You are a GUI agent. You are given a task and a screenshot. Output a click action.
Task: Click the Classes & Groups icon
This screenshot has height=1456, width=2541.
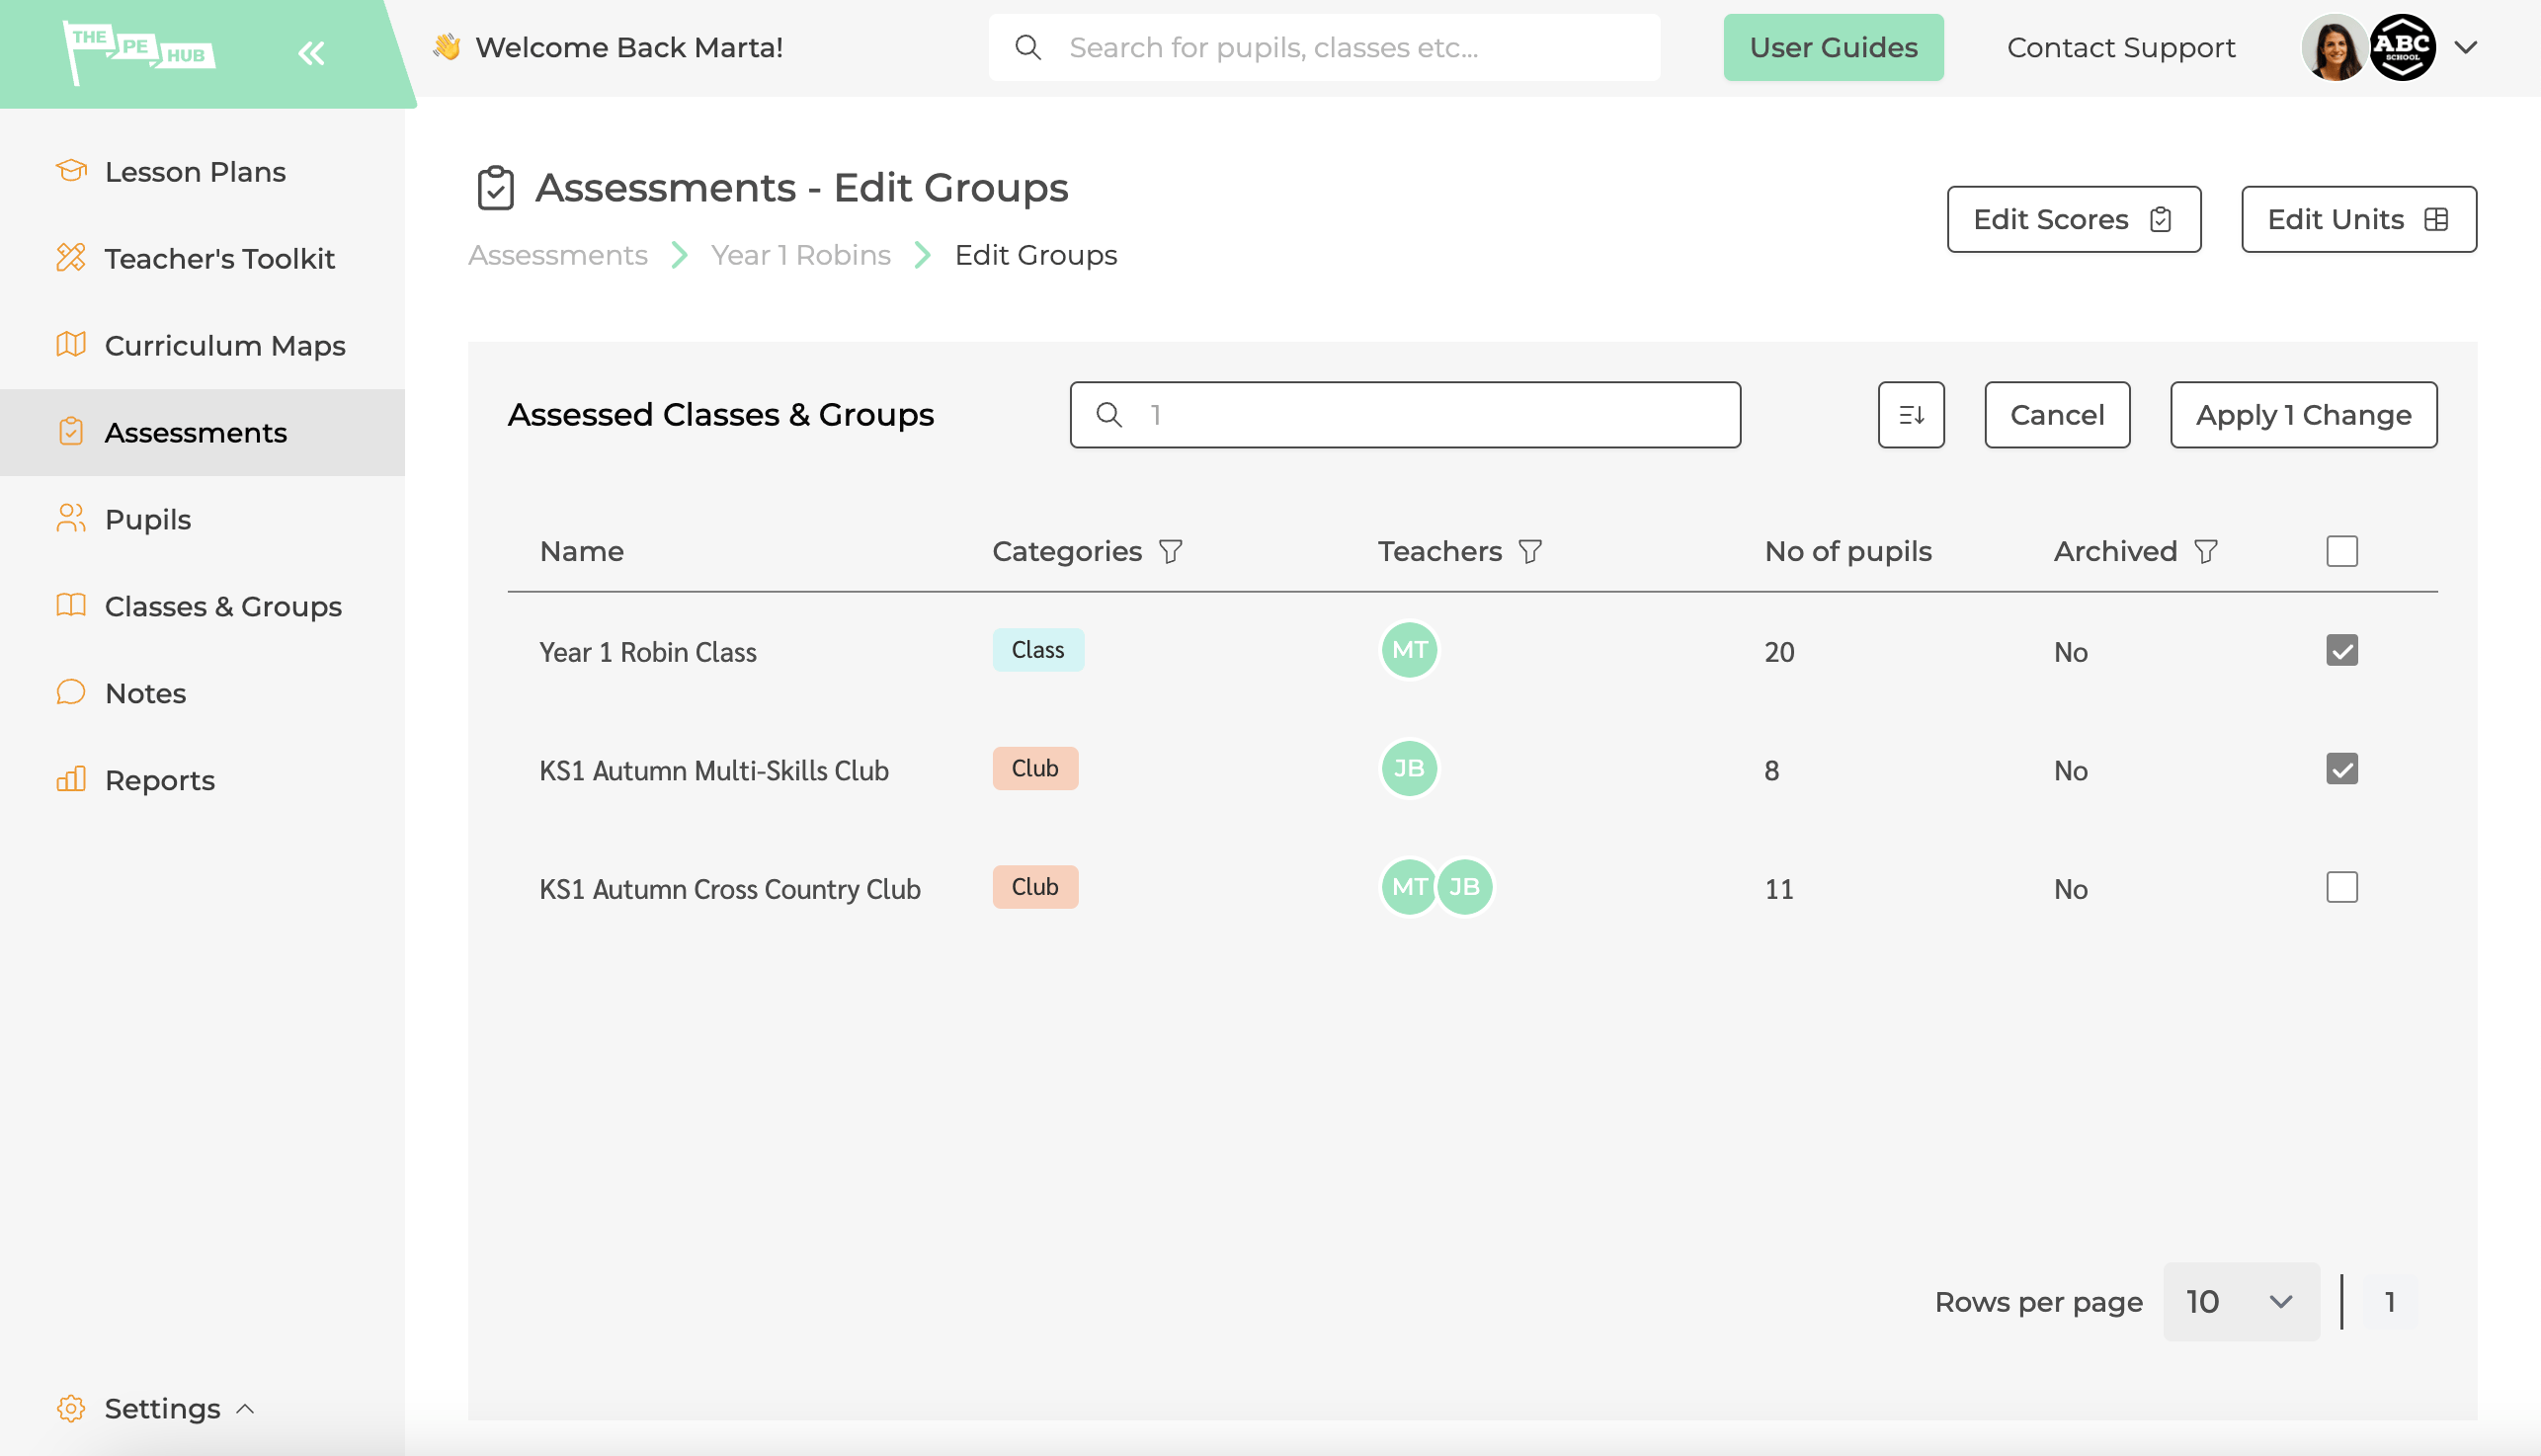71,605
